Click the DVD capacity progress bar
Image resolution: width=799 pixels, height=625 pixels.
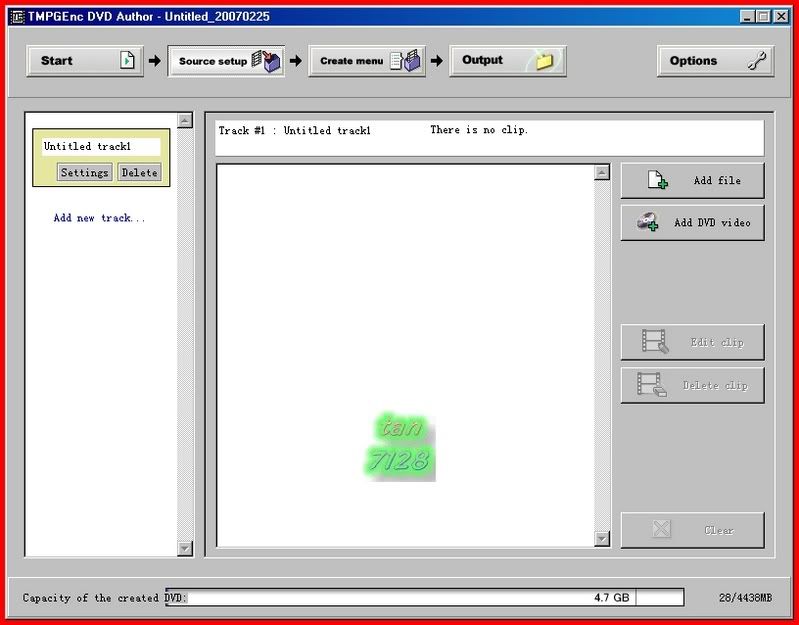(424, 597)
